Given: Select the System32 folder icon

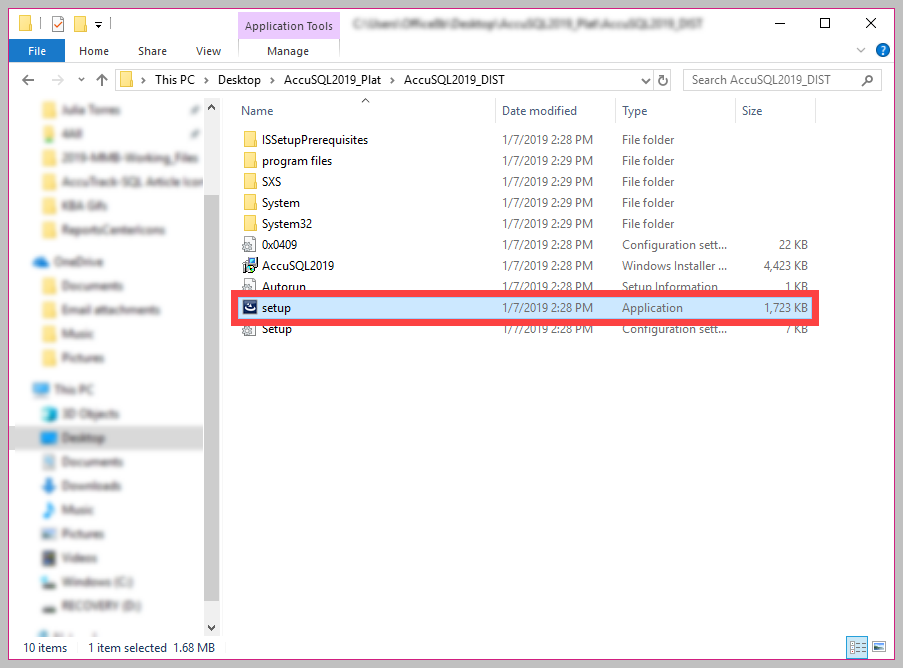Looking at the screenshot, I should 249,223.
